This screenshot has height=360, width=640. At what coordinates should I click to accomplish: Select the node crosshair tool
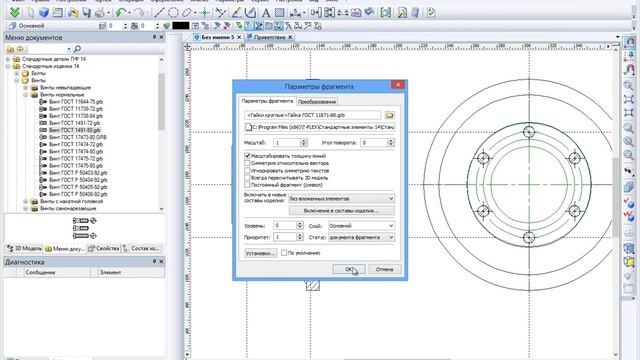(x=205, y=13)
